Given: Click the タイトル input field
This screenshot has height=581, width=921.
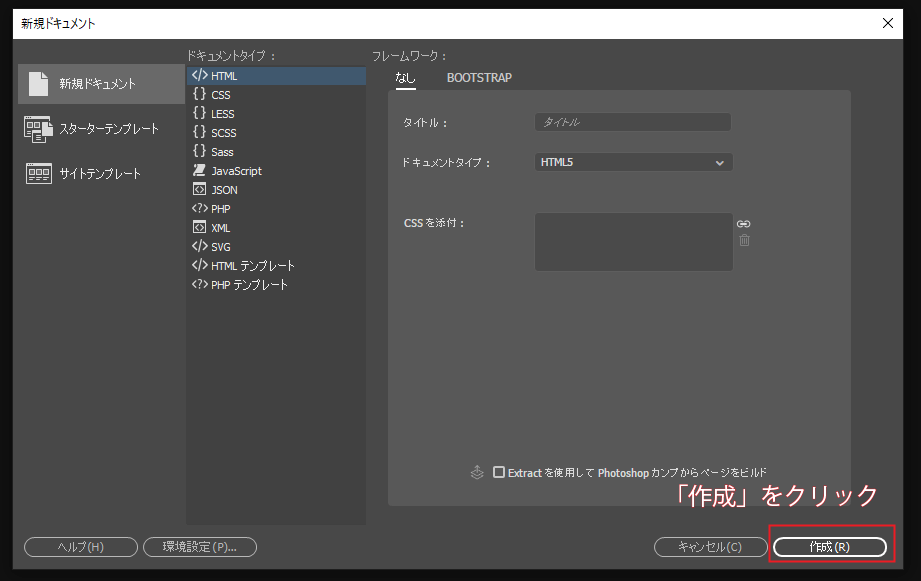Looking at the screenshot, I should (x=632, y=121).
